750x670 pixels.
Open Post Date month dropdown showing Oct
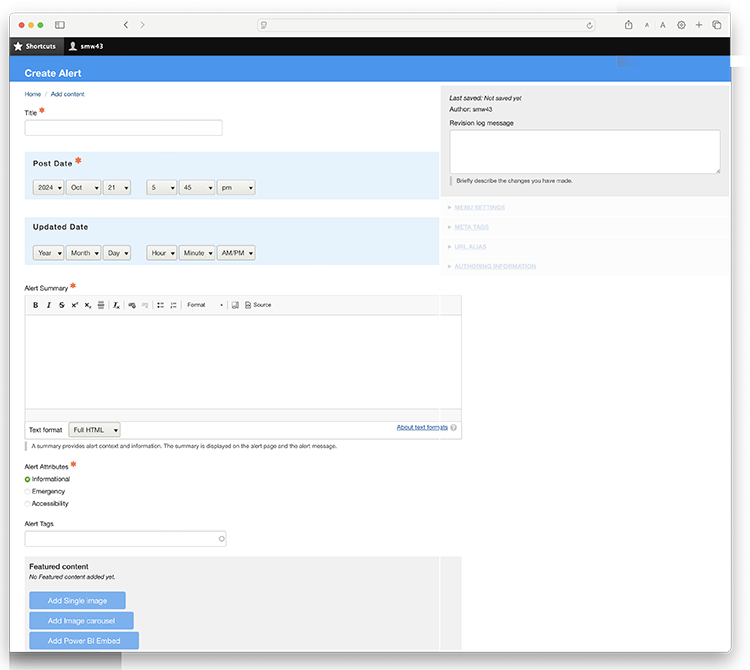(83, 187)
